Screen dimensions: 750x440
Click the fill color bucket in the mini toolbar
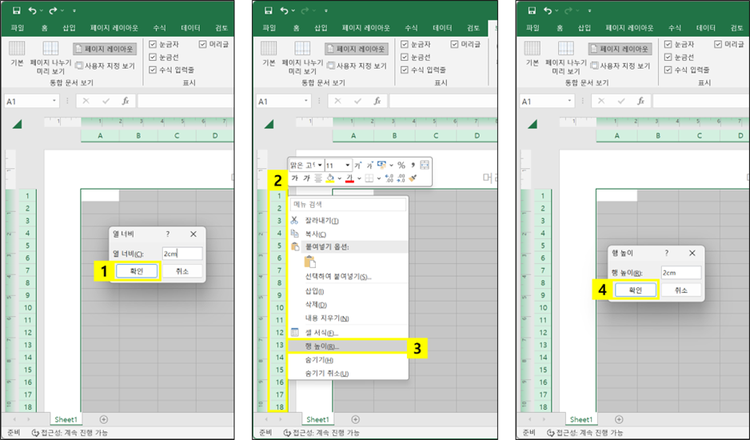[x=330, y=178]
